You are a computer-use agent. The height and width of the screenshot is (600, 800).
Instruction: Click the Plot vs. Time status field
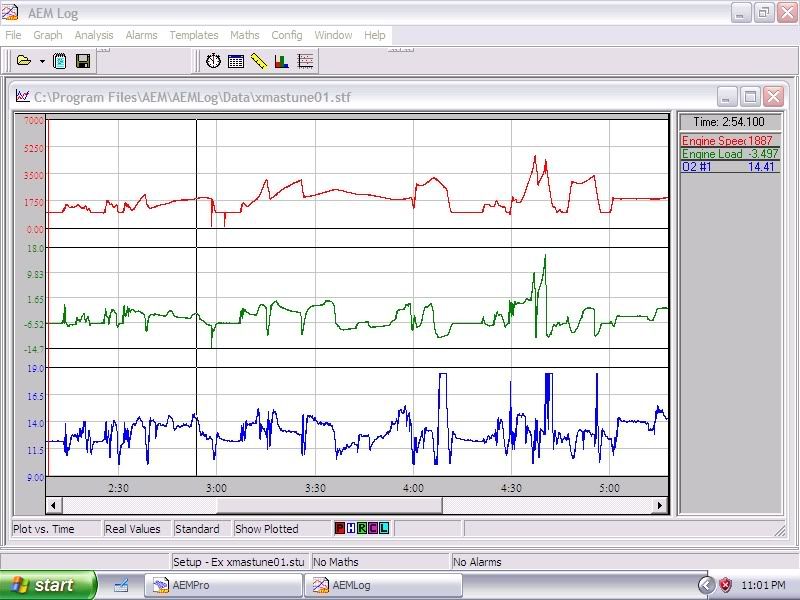click(56, 529)
